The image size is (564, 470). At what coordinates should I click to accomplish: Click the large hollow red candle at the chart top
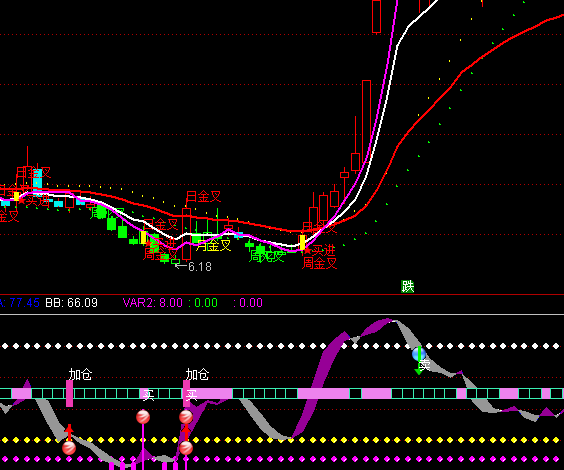[377, 17]
